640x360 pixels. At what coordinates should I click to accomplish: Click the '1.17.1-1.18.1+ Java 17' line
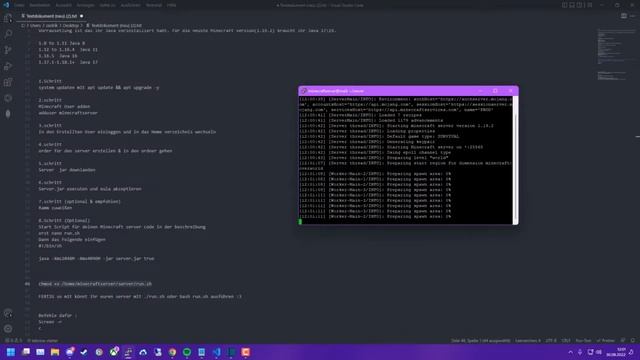pos(68,62)
